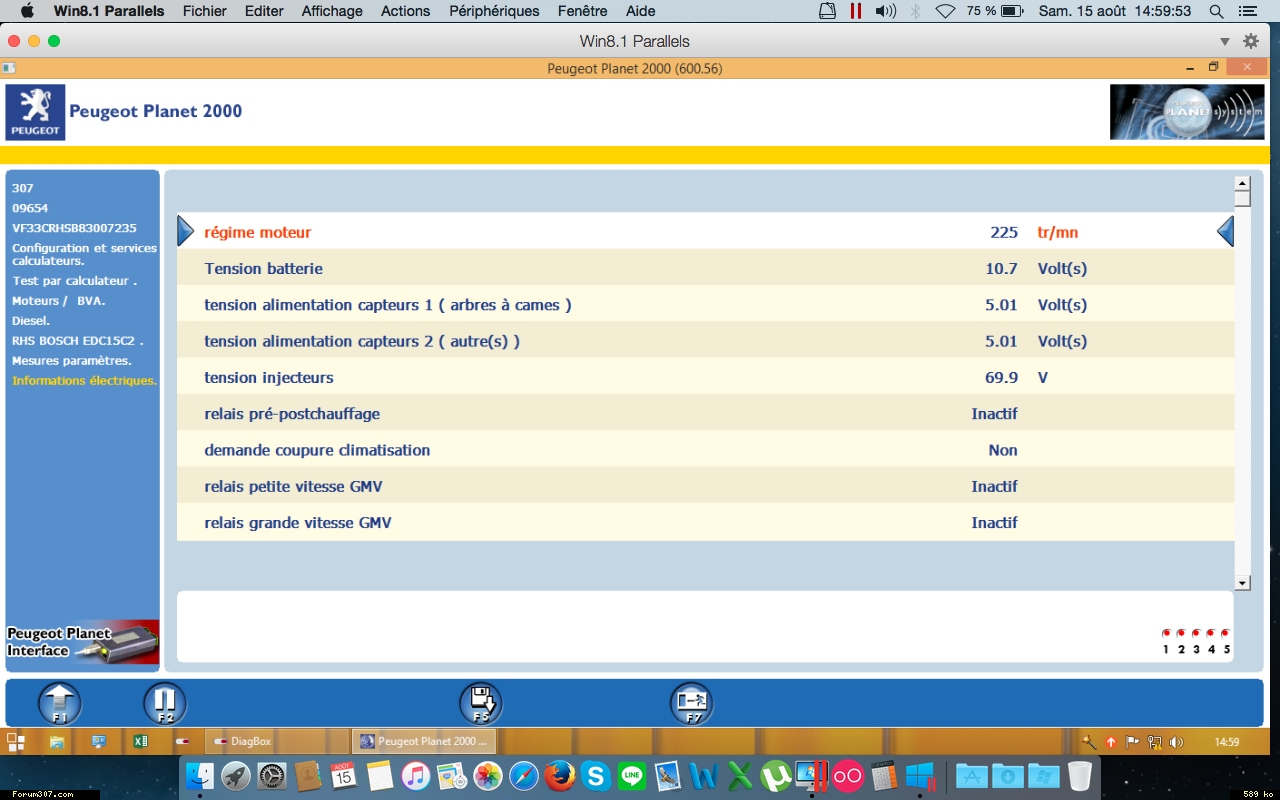The image size is (1280, 800).
Task: Select 'Configuration et services calculateurs.' in sidebar
Action: (84, 254)
